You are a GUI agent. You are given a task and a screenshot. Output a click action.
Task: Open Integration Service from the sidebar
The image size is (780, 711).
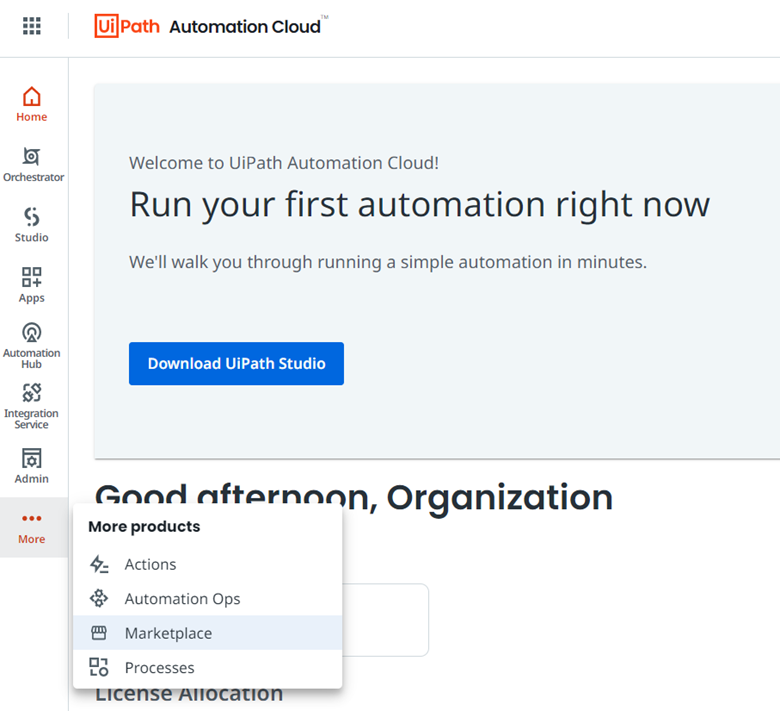click(x=31, y=406)
